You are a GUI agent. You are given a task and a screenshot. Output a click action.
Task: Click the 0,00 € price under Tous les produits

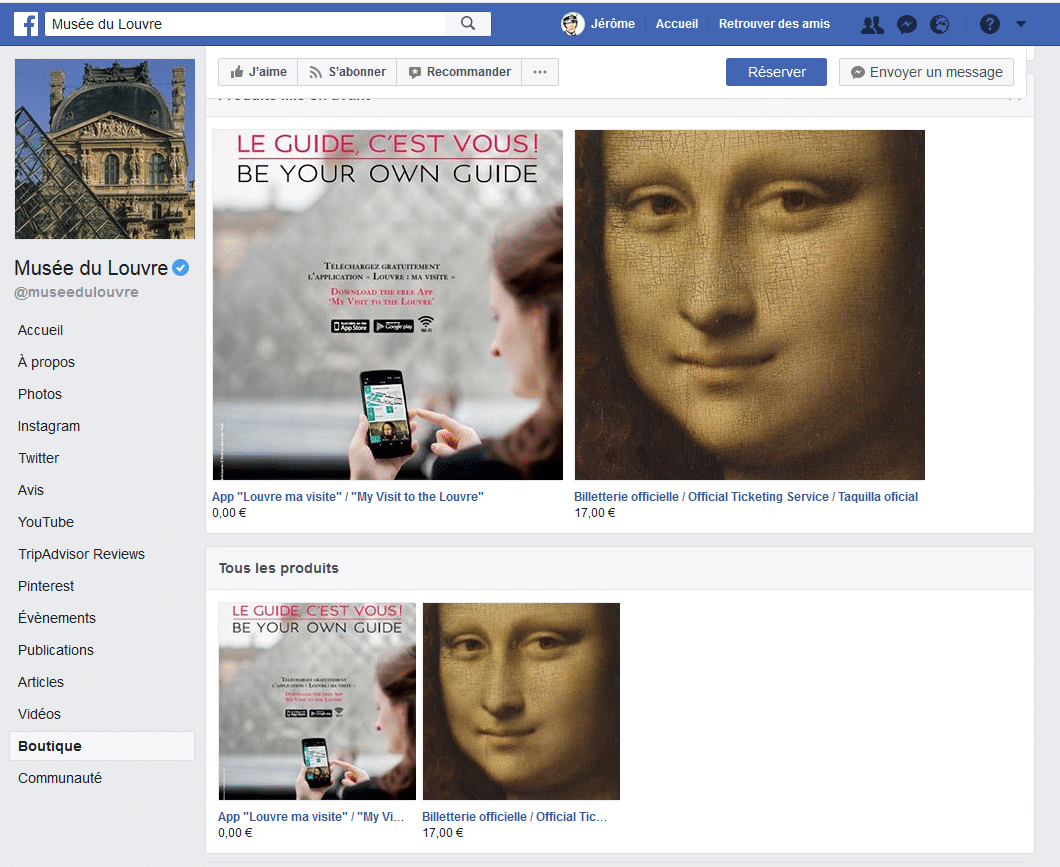[x=235, y=833]
